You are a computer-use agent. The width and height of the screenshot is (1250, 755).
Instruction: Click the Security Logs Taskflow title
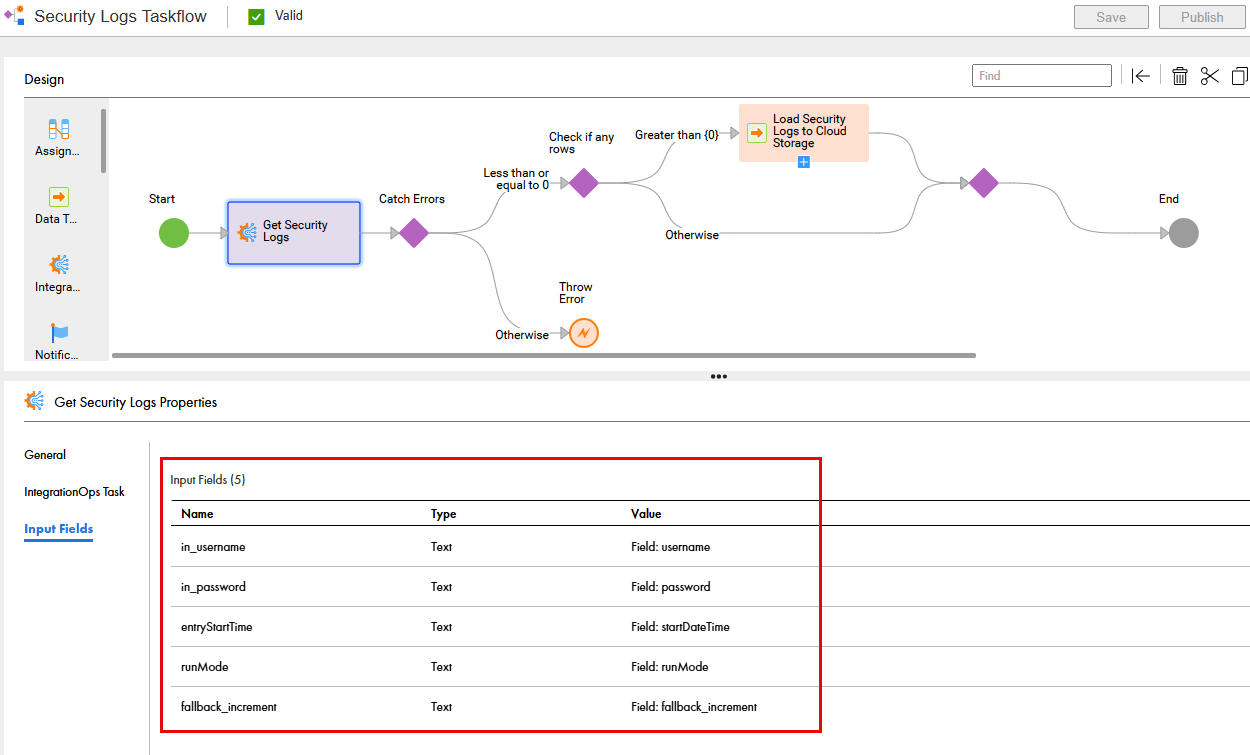[x=121, y=17]
